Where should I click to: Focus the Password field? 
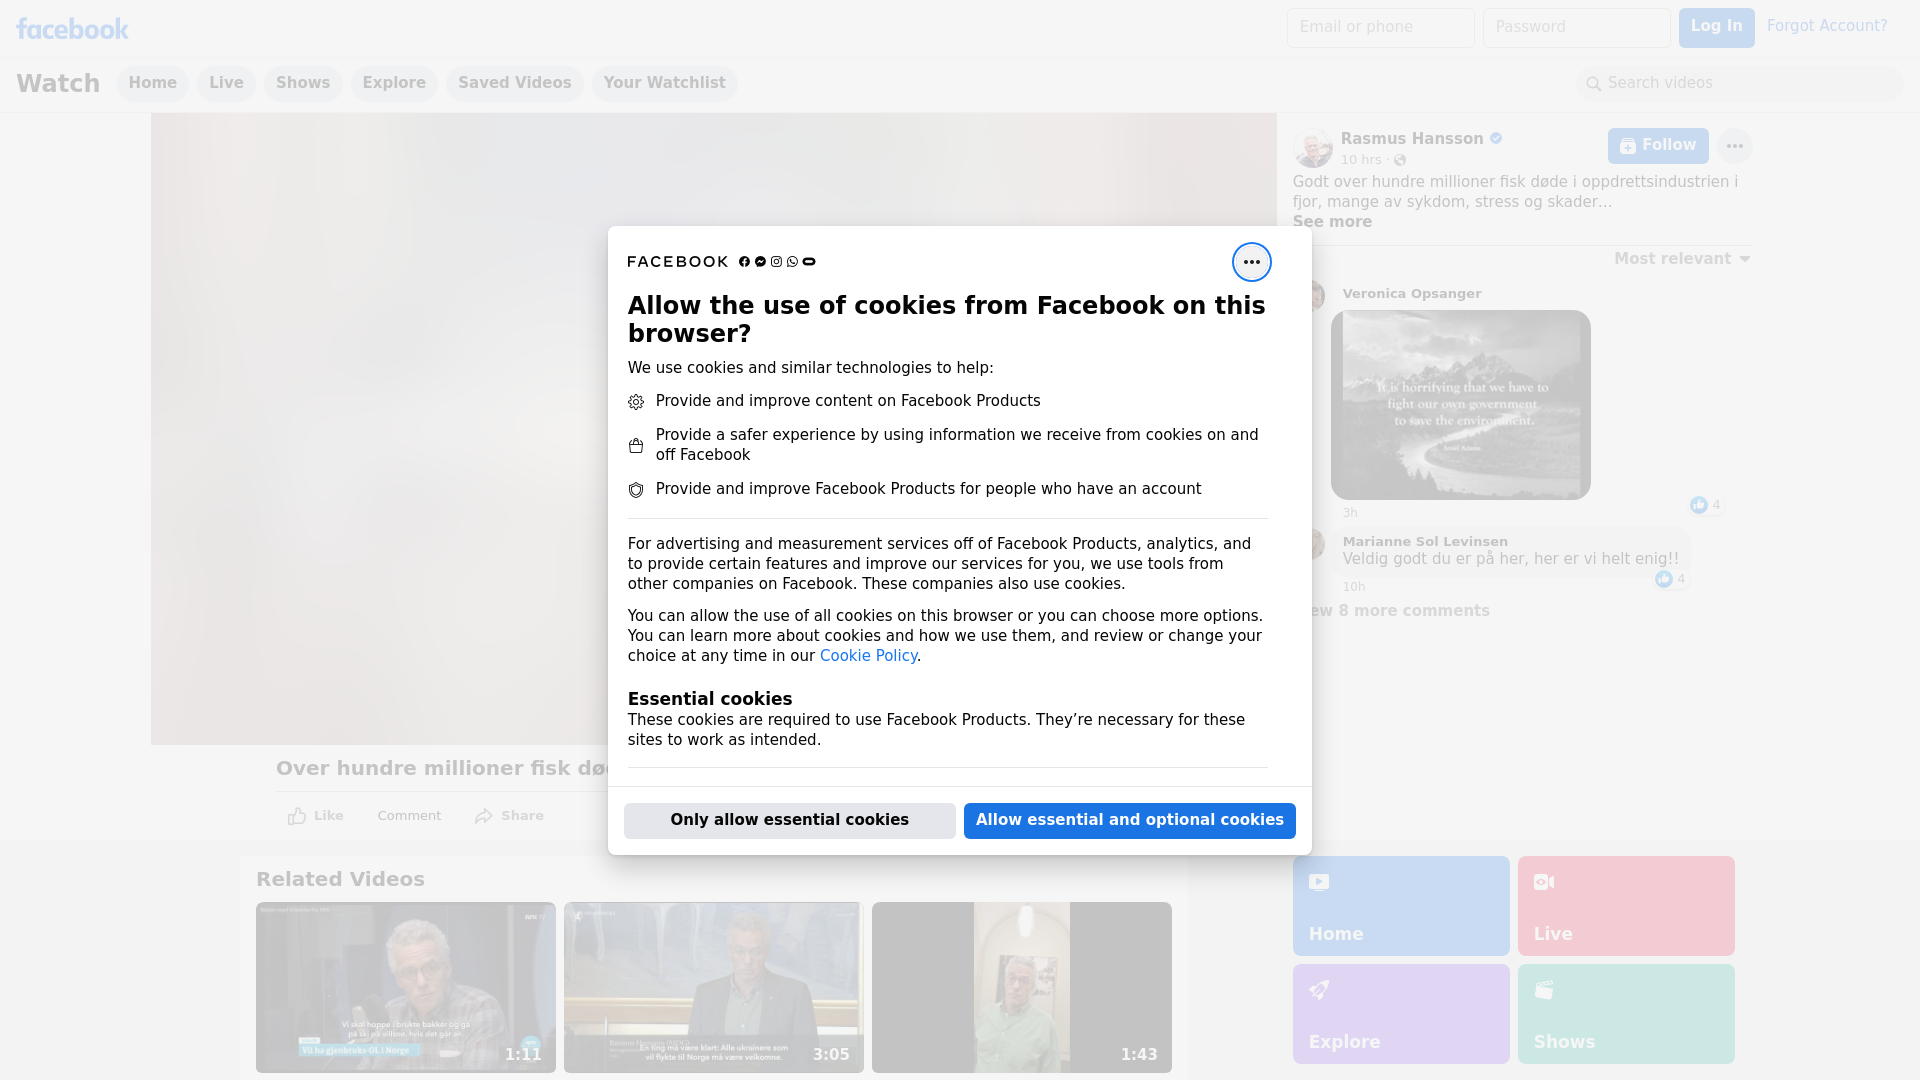pos(1576,28)
